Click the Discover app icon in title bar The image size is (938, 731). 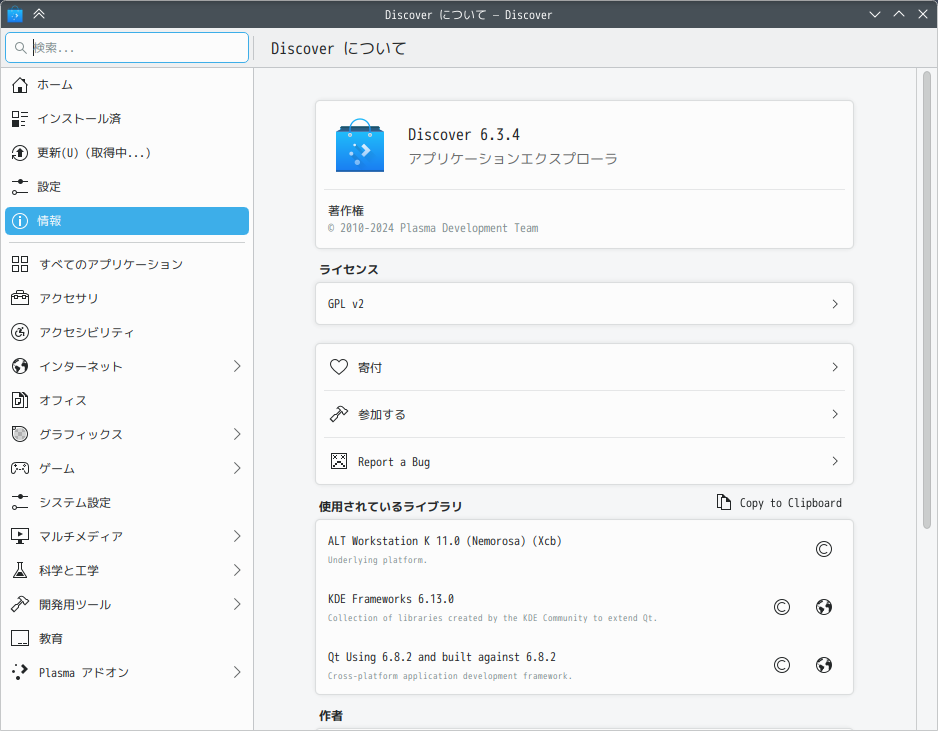[x=15, y=14]
